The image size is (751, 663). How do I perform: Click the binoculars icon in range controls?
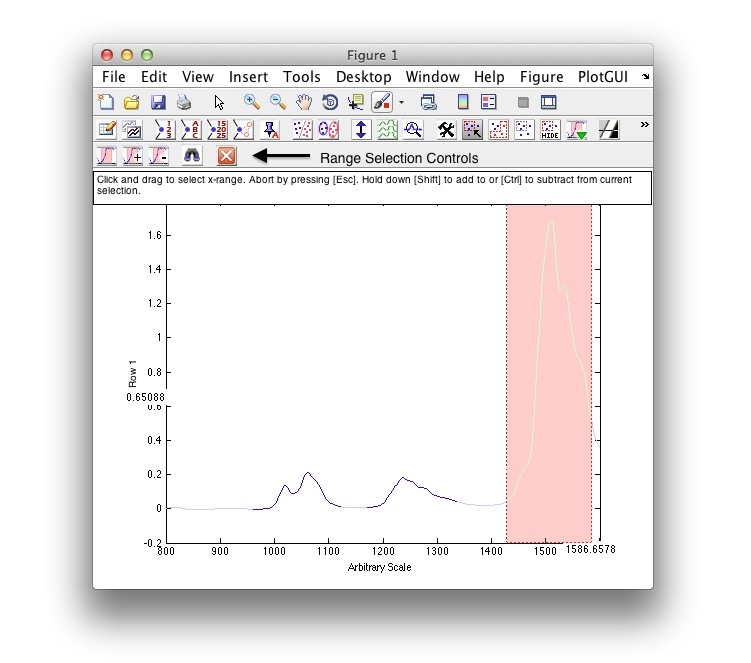pyautogui.click(x=193, y=156)
